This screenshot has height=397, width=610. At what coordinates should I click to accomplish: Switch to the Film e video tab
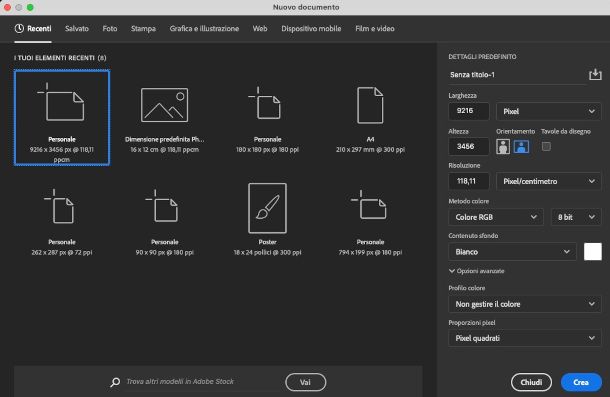(375, 28)
